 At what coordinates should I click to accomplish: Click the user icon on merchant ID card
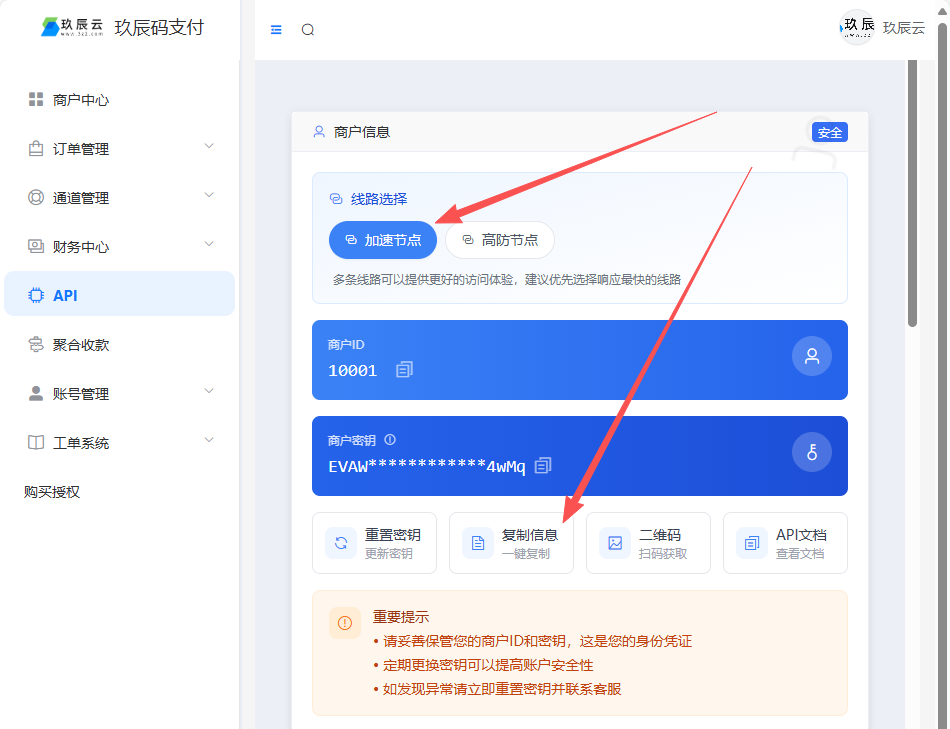point(811,356)
